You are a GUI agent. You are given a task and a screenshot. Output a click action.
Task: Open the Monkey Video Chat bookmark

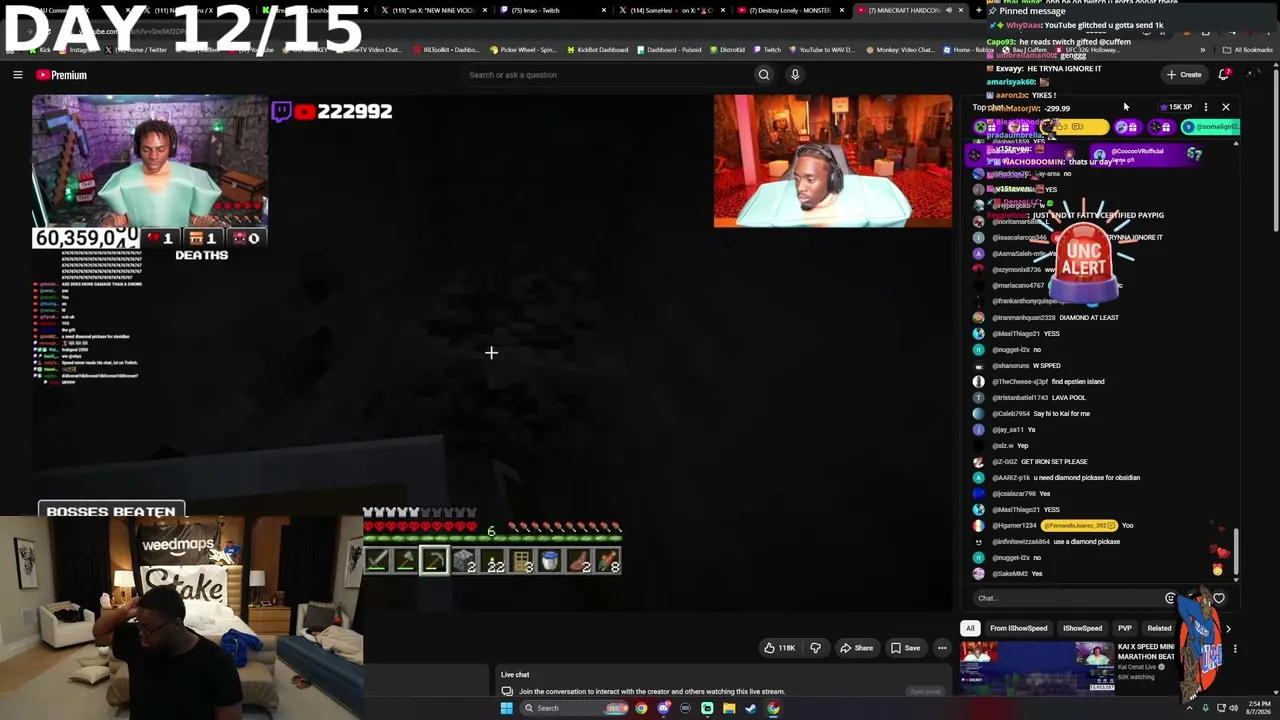(x=899, y=50)
